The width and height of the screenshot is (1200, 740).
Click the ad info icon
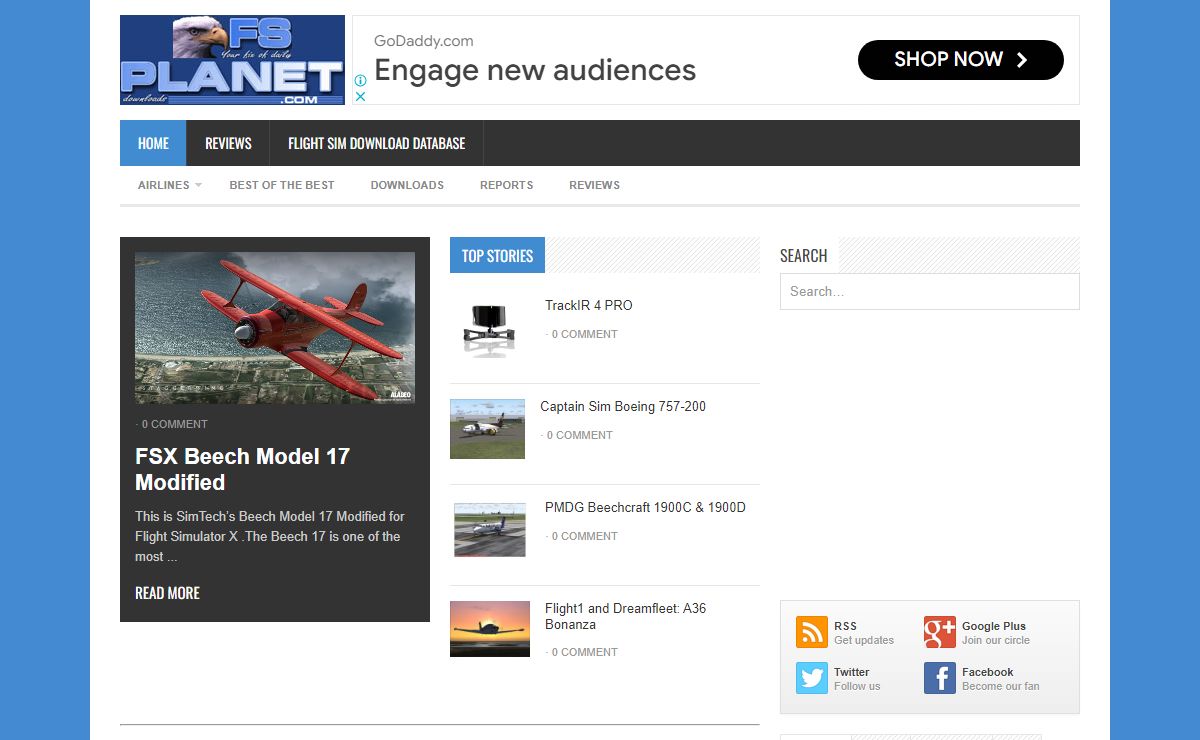[x=361, y=81]
